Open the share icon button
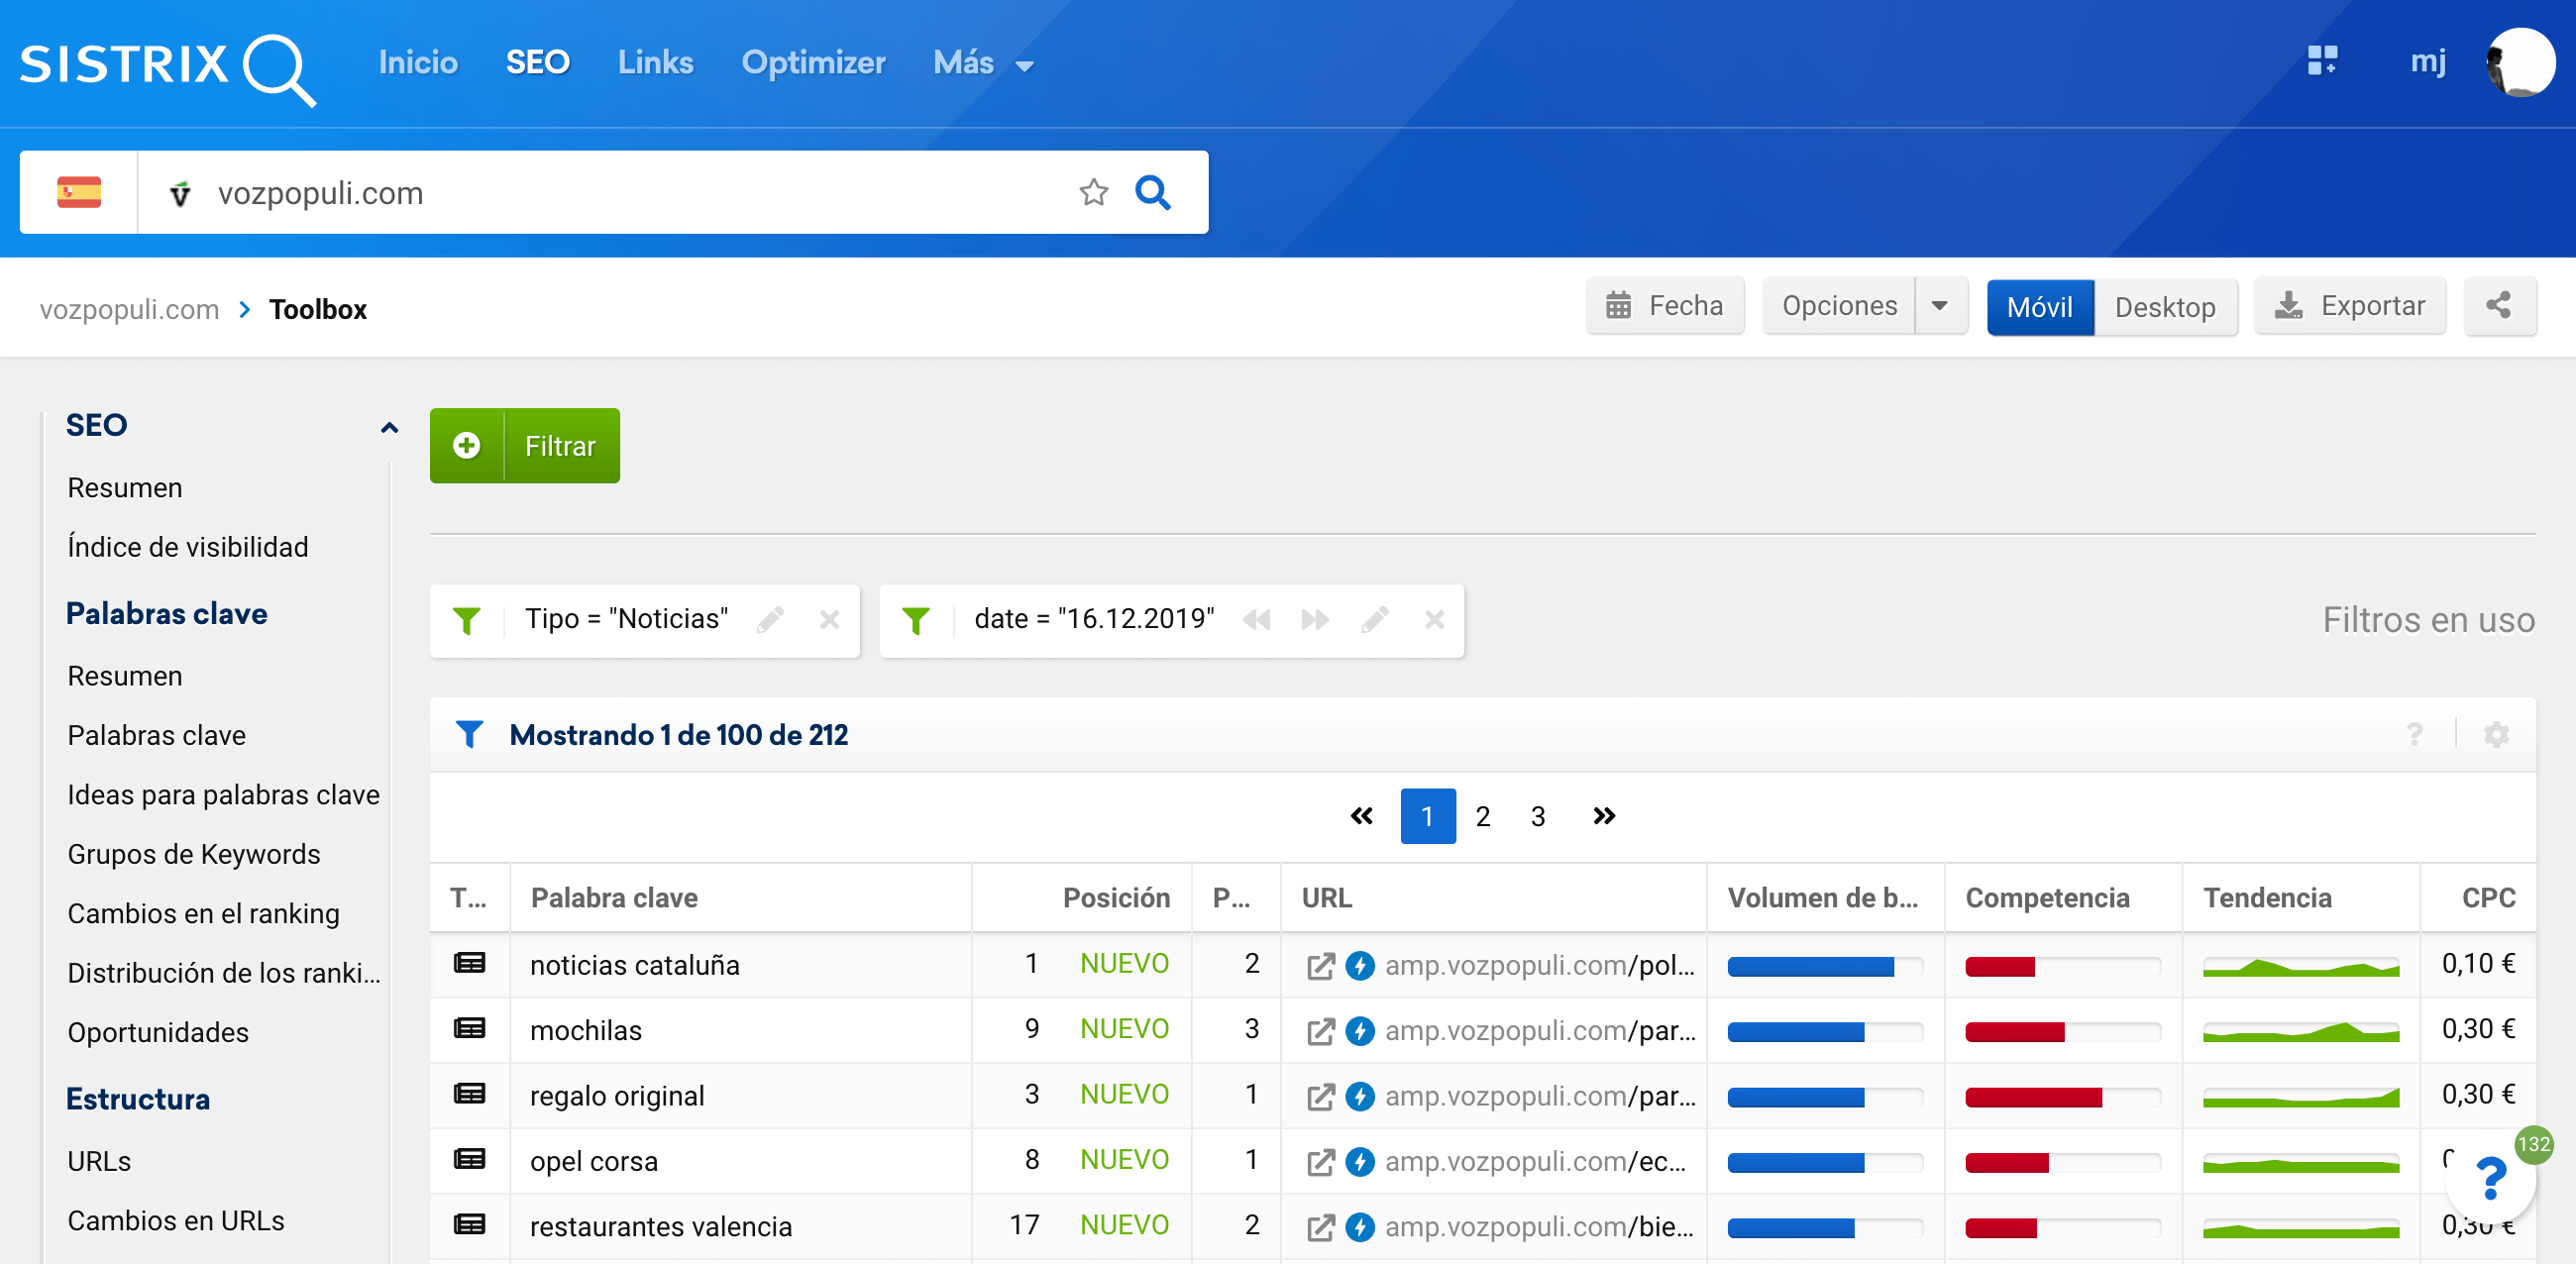Viewport: 2576px width, 1264px height. 2498,306
